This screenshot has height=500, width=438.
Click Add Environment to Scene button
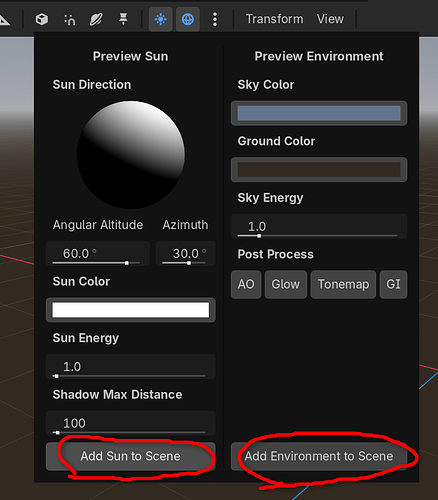click(319, 456)
